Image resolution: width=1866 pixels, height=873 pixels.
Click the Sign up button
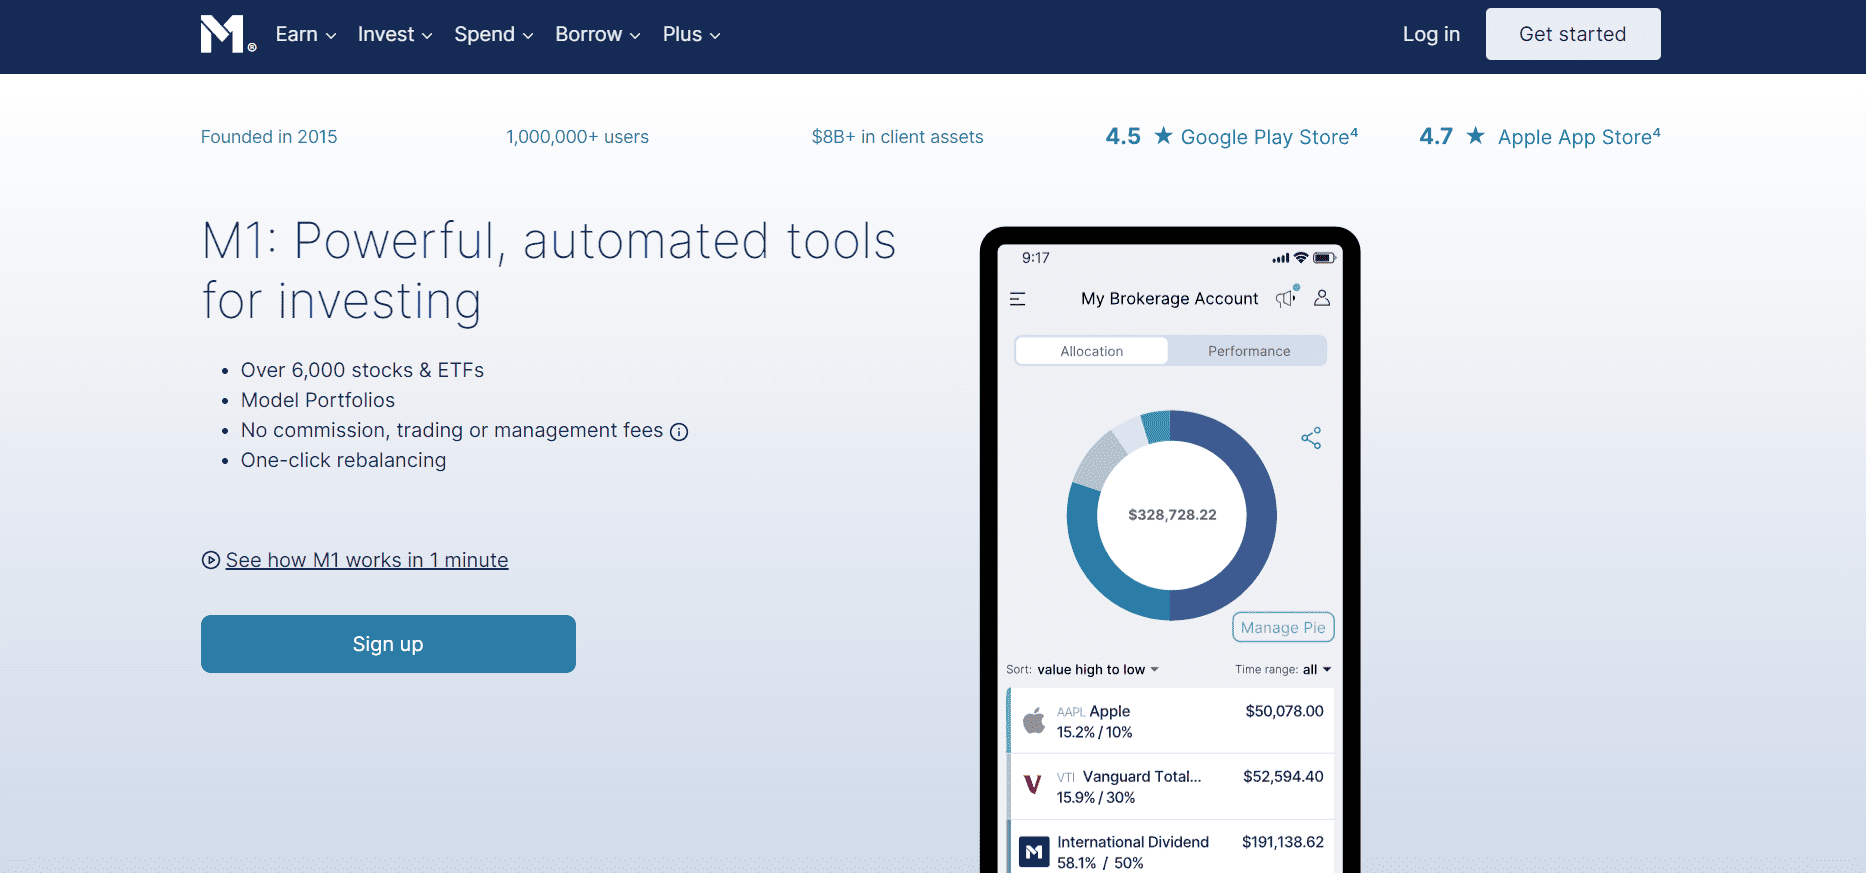388,644
